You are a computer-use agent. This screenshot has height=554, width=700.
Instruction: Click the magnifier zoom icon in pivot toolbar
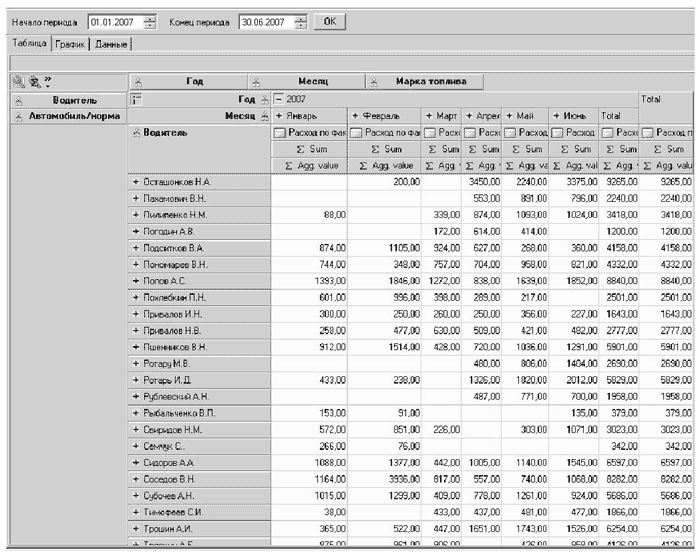(x=19, y=82)
